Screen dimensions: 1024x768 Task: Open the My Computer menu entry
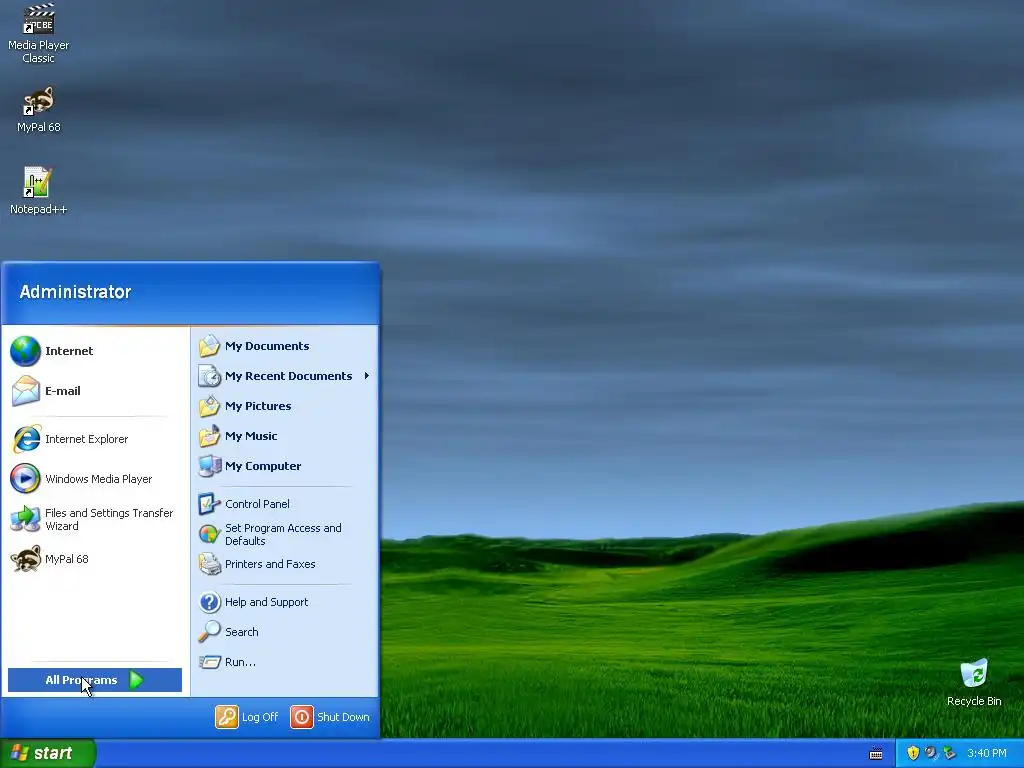tap(284, 466)
